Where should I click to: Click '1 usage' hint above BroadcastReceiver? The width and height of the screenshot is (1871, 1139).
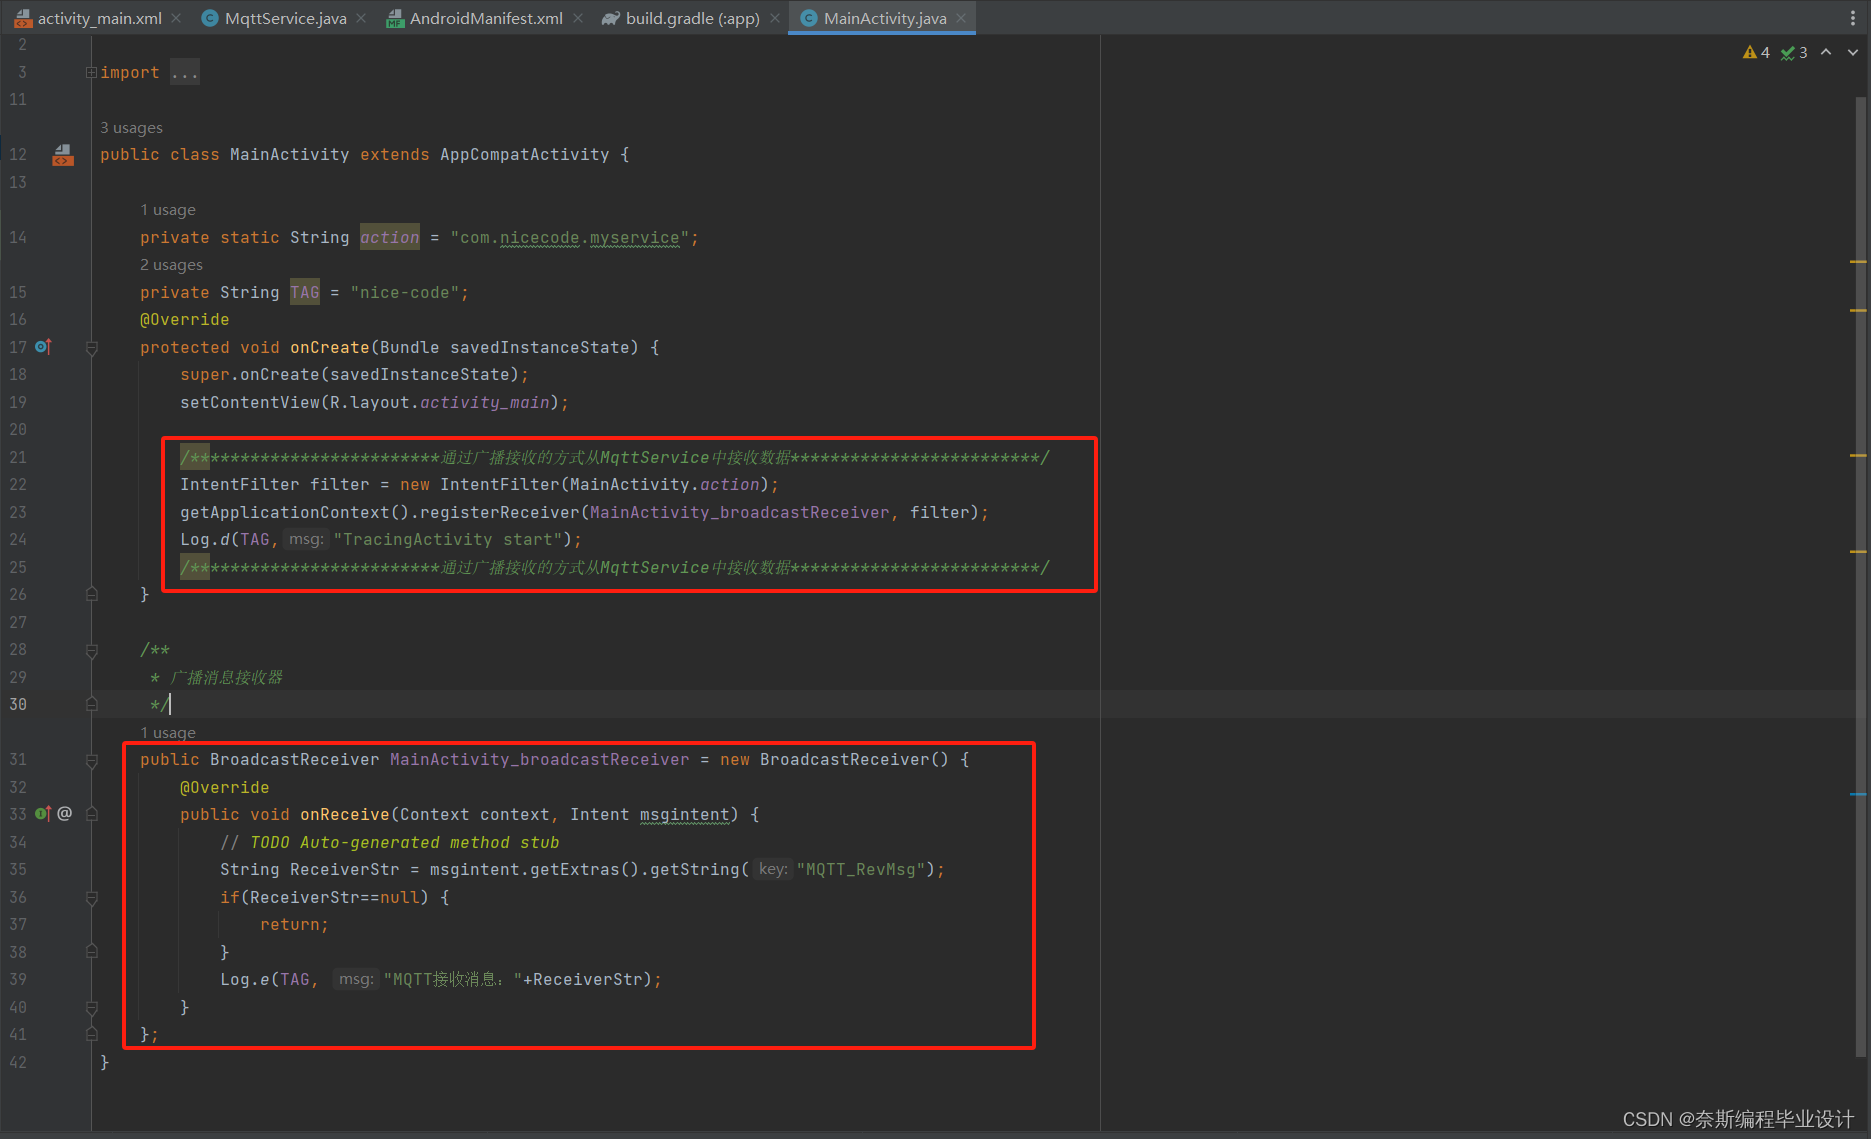click(x=168, y=733)
